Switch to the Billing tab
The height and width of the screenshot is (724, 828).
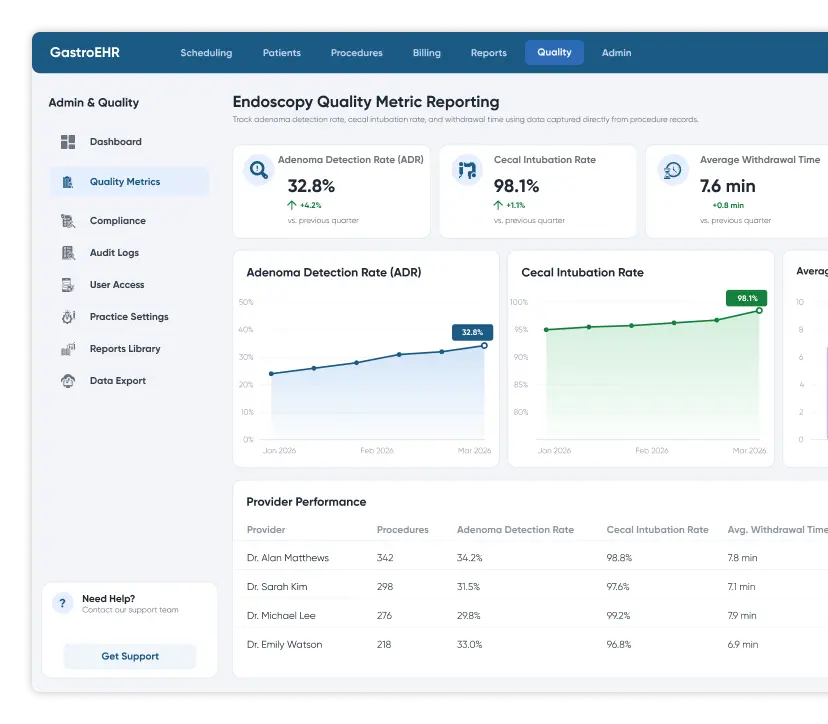(427, 53)
